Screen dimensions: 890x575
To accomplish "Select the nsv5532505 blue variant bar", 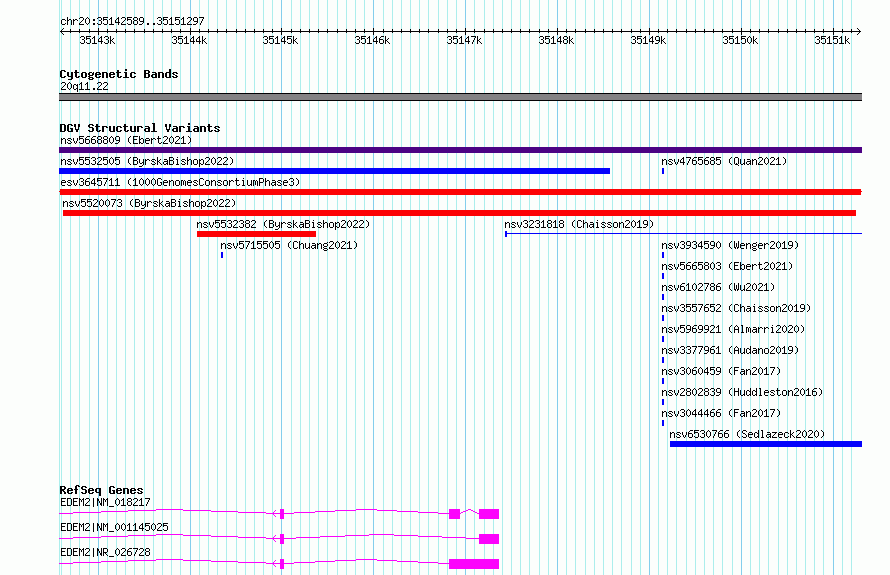I will [x=334, y=171].
